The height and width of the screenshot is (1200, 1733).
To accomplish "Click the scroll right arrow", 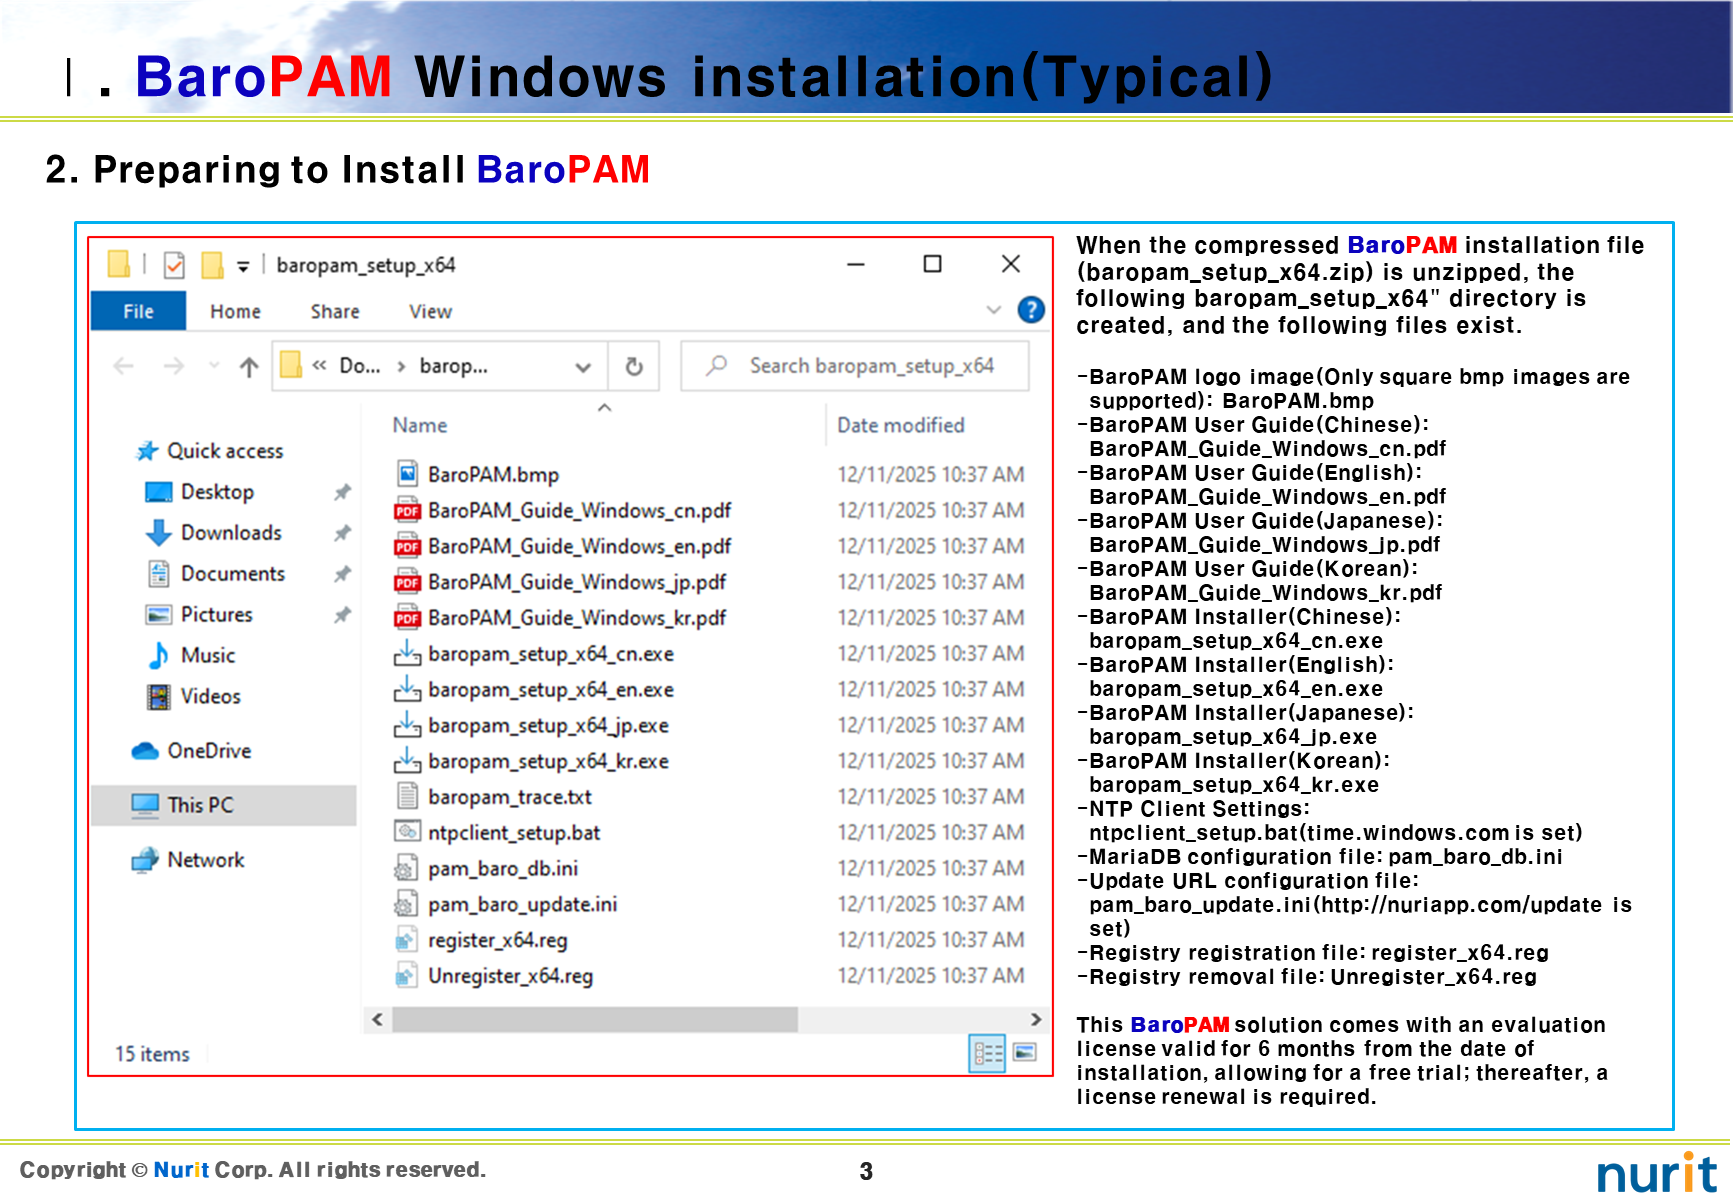I will pos(1036,1019).
